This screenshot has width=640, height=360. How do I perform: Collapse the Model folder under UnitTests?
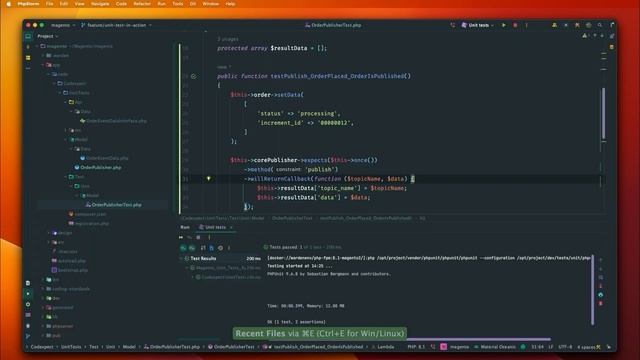(x=66, y=140)
